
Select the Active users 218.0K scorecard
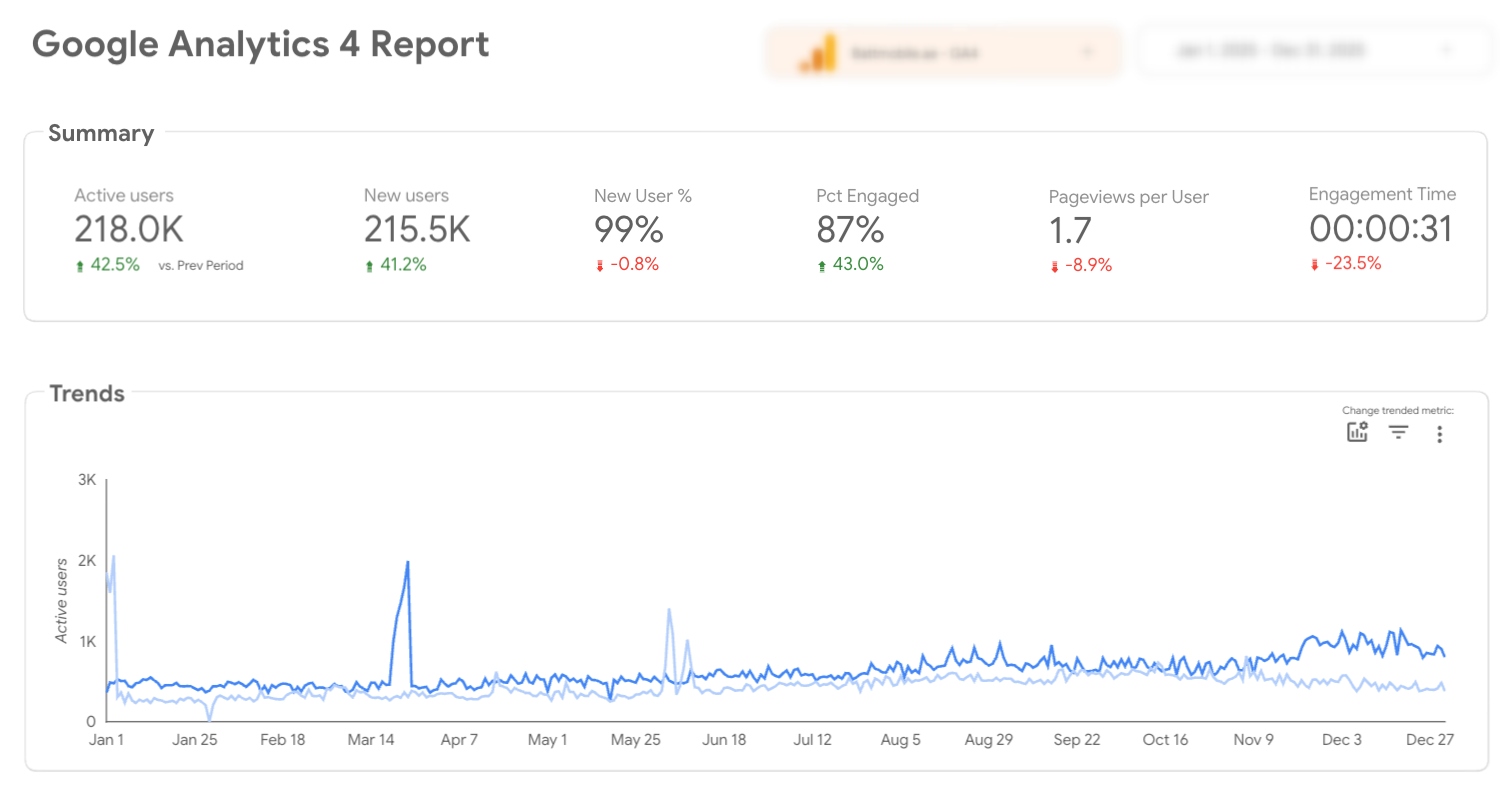(x=129, y=230)
